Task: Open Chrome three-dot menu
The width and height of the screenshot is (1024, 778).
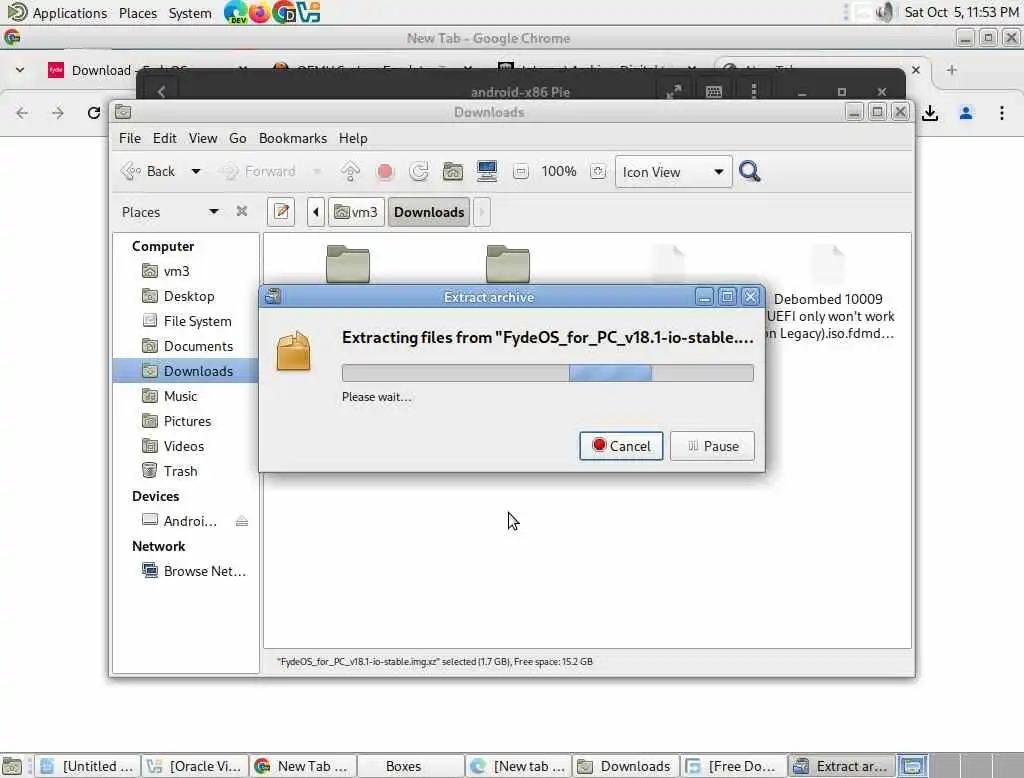Action: [1002, 113]
